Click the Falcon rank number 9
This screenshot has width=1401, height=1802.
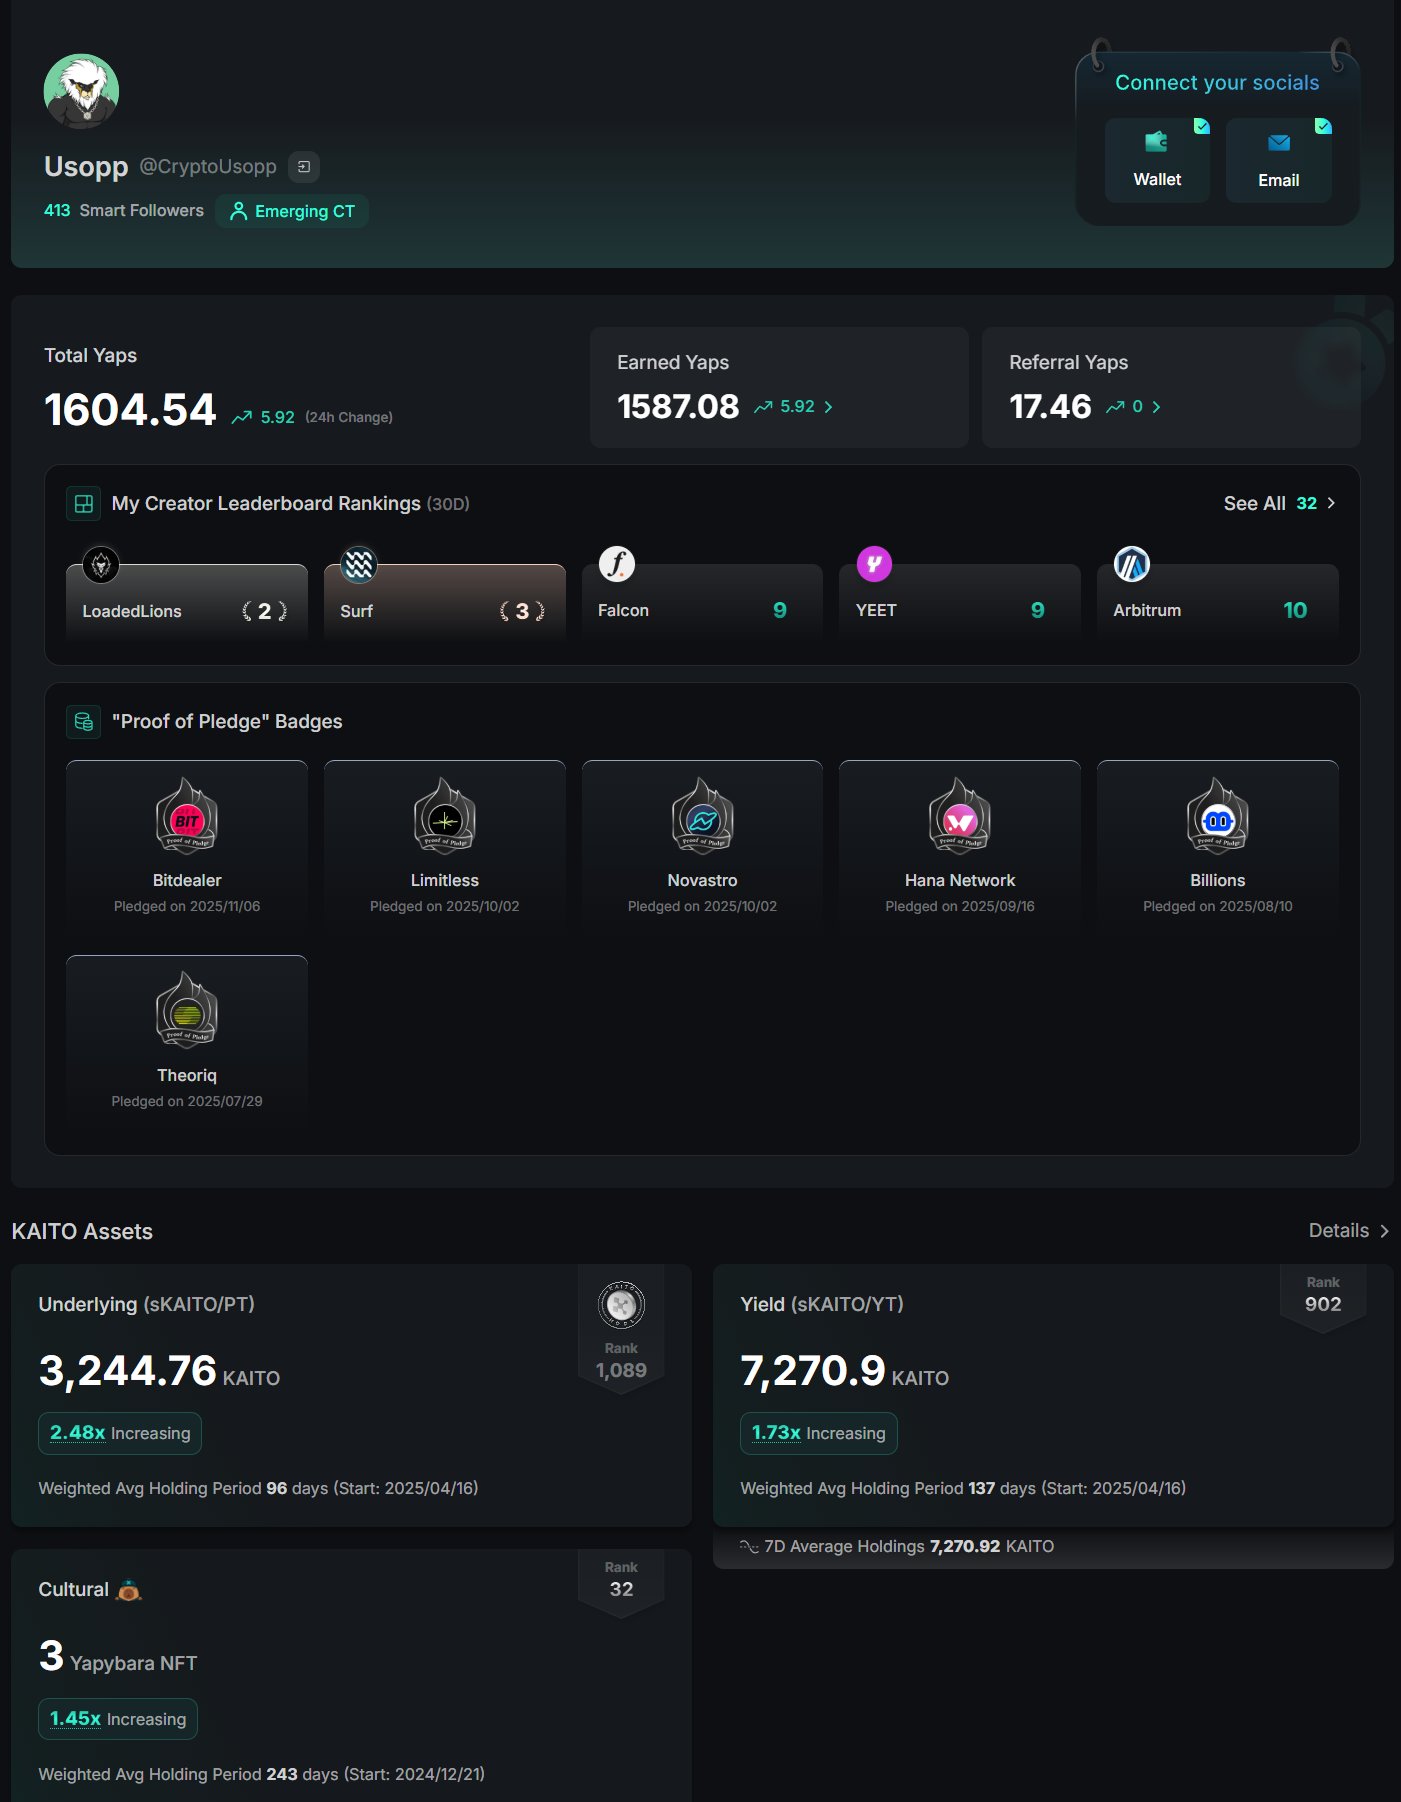(780, 610)
